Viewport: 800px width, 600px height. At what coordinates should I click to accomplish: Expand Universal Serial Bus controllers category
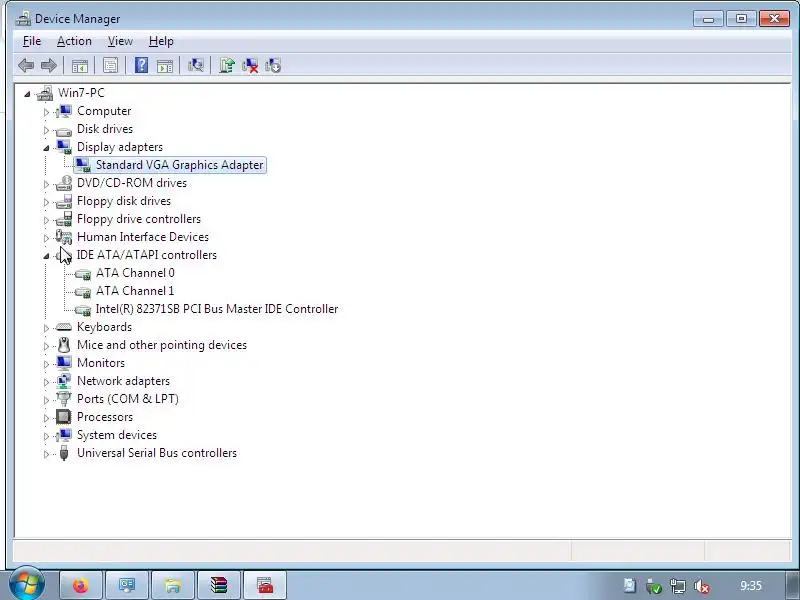[46, 454]
